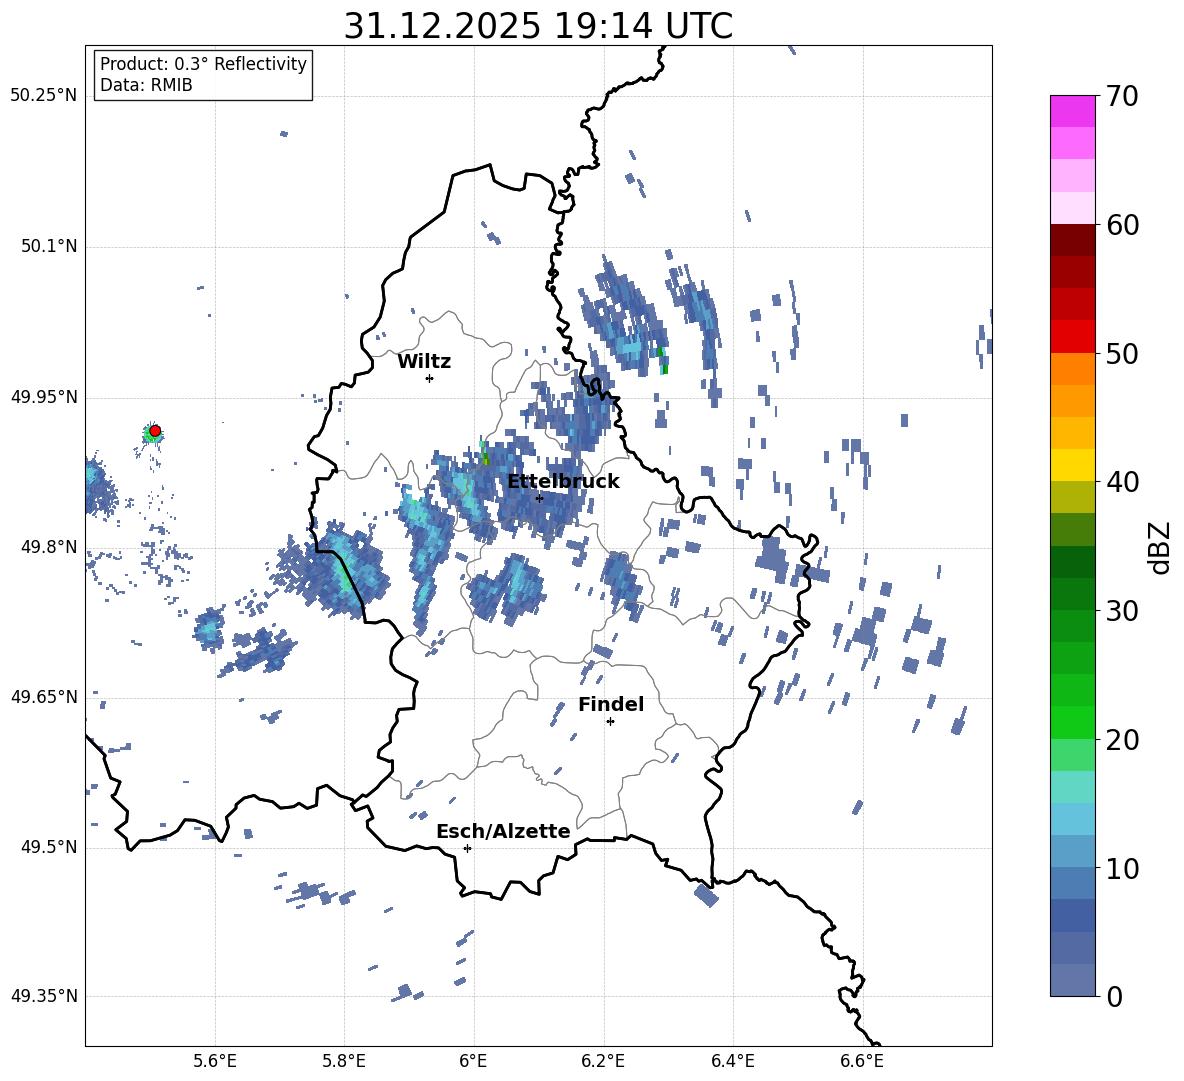Click the Product: 0.3° Reflectivity label
This screenshot has height=1081, width=1184.
pyautogui.click(x=203, y=64)
